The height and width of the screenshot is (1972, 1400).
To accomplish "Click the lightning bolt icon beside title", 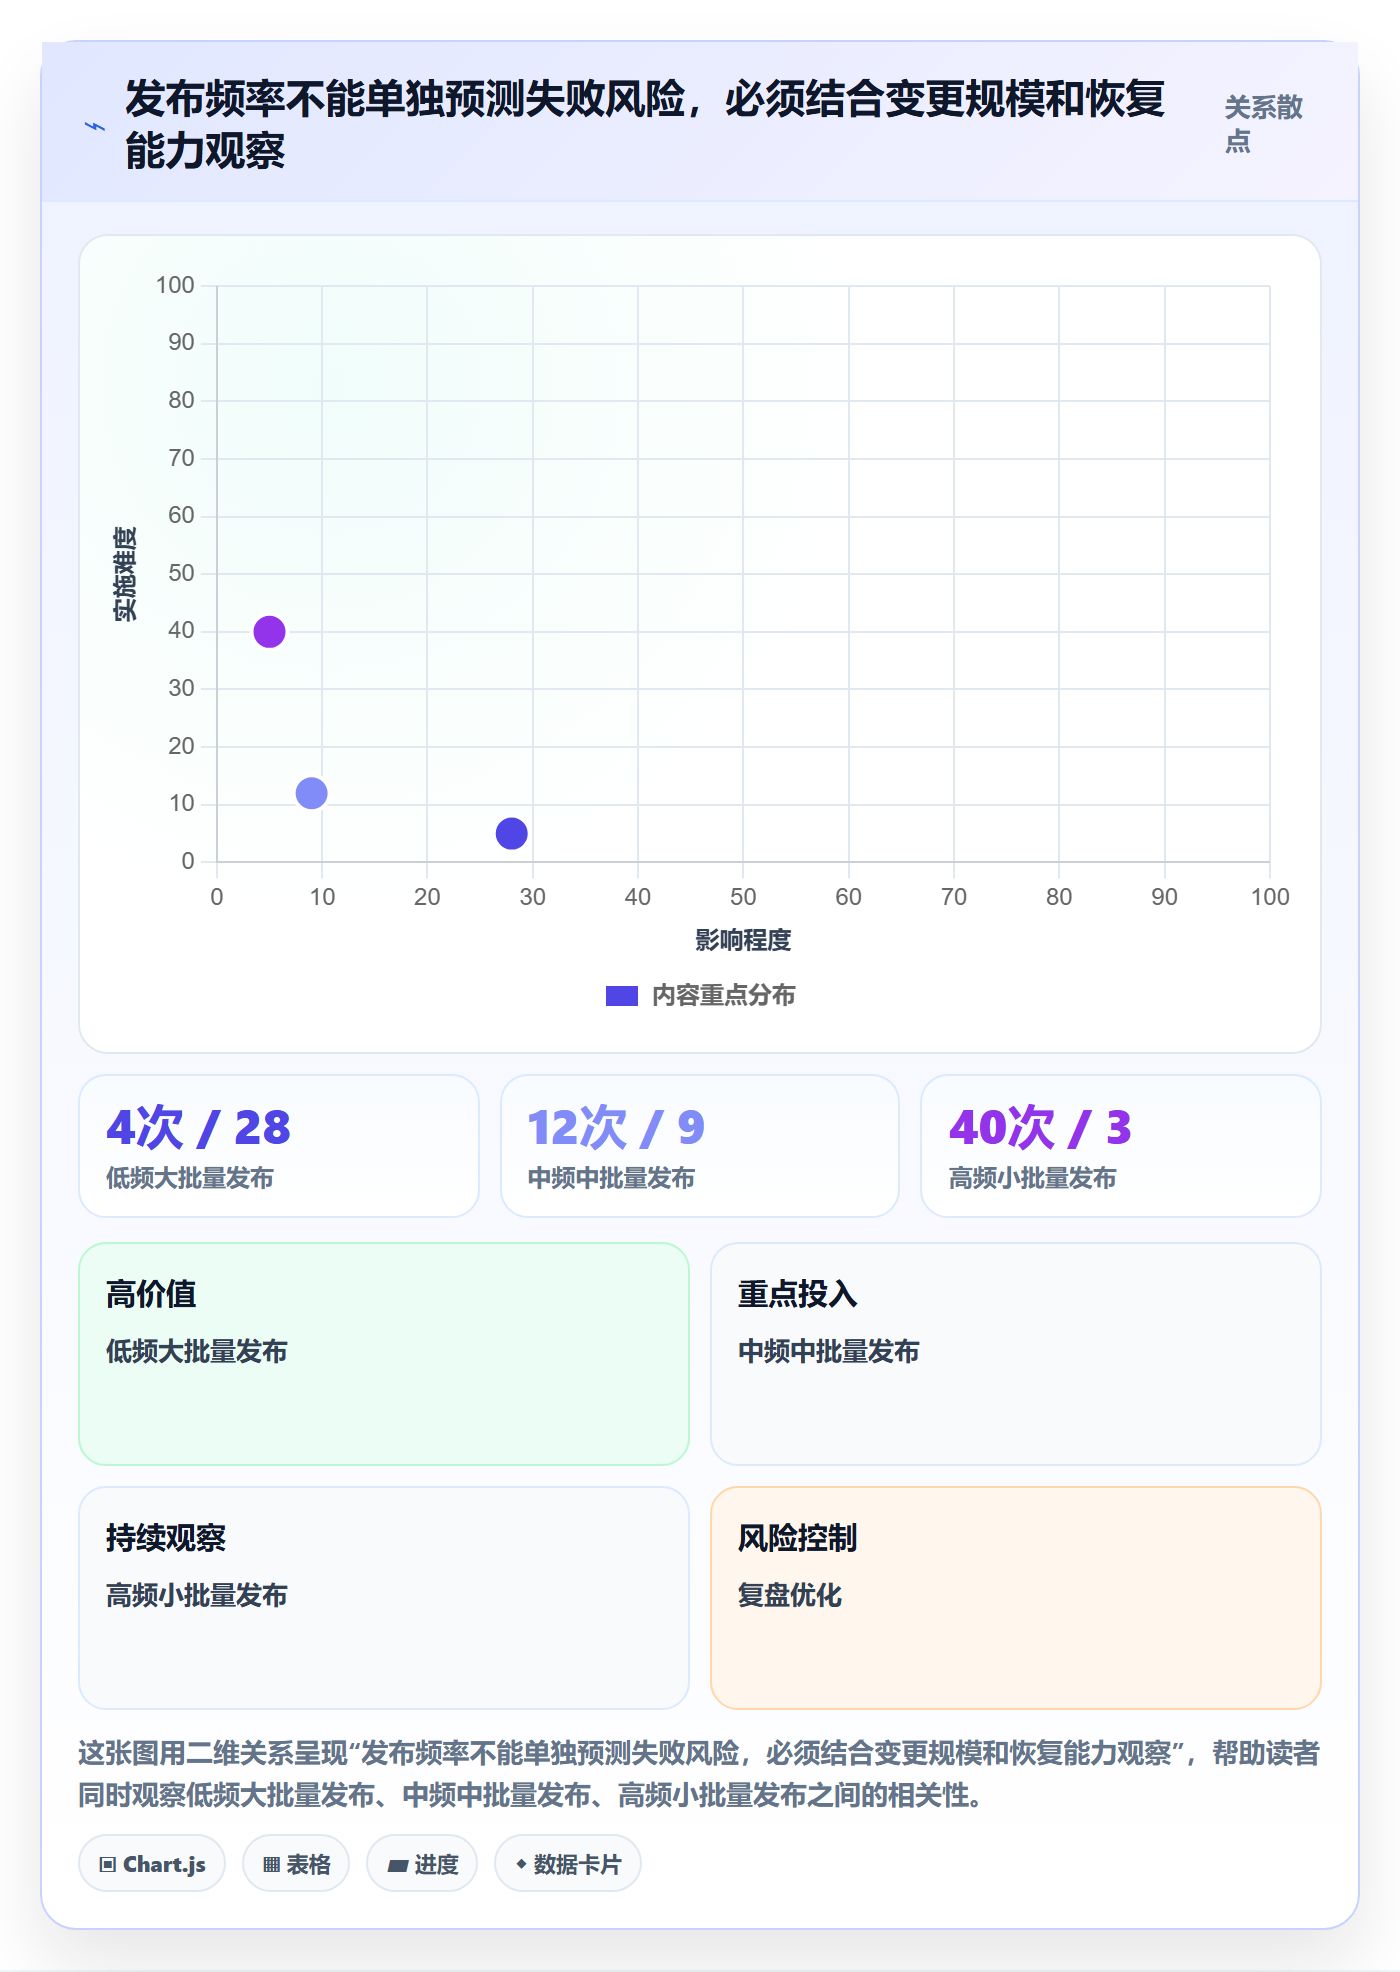I will (95, 126).
